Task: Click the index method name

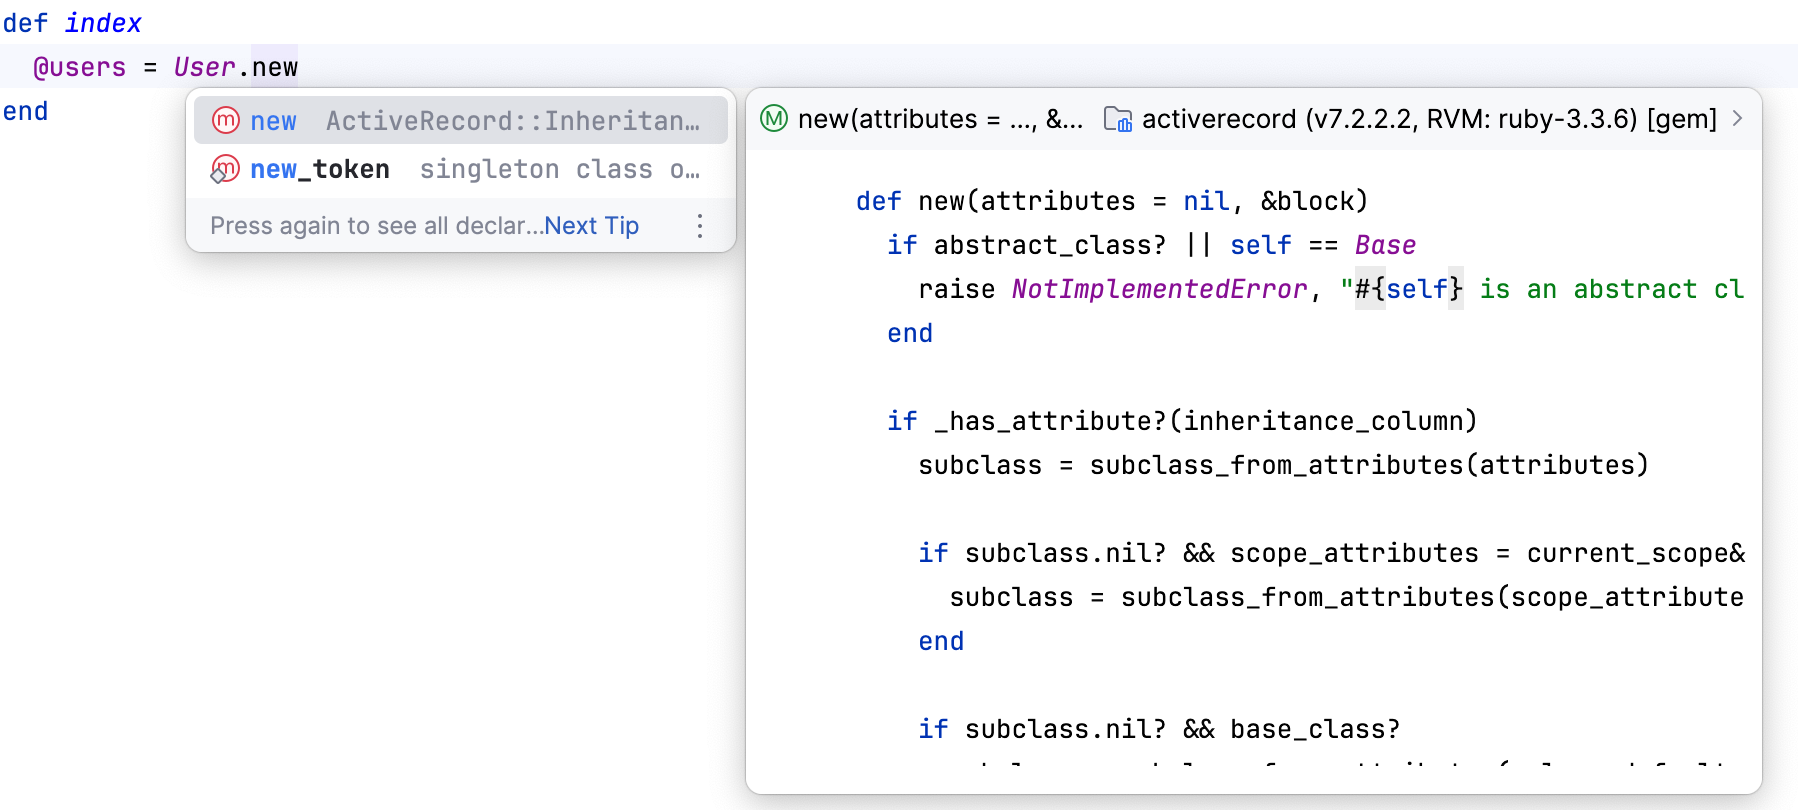Action: pos(103,23)
